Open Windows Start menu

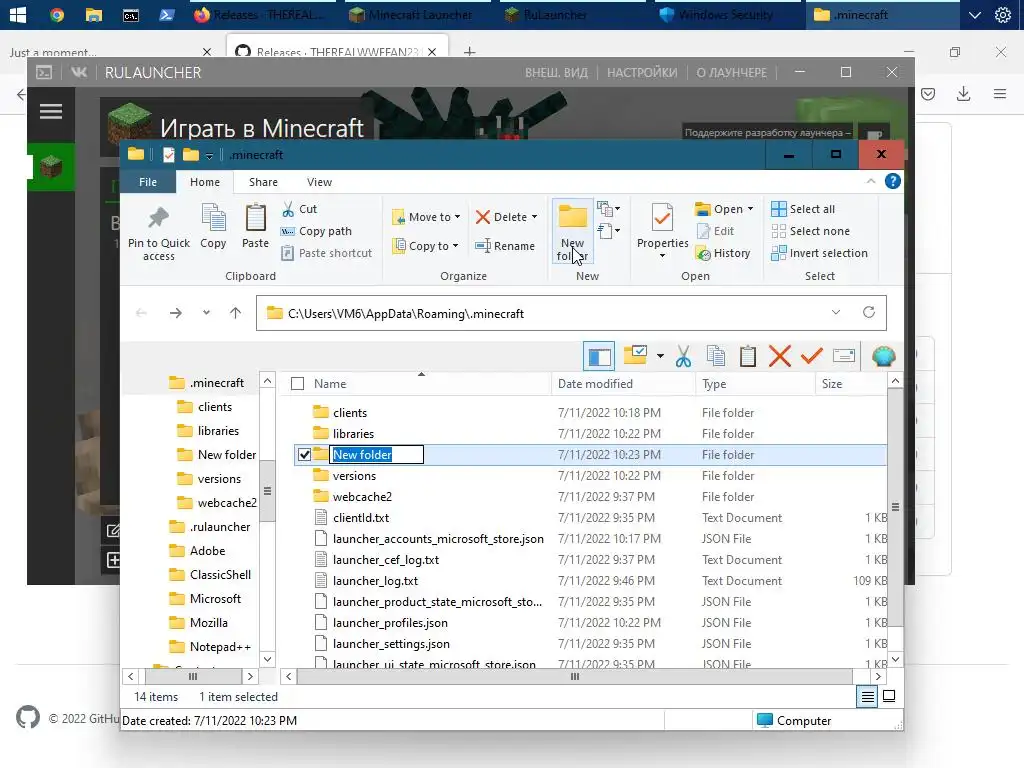pyautogui.click(x=18, y=14)
